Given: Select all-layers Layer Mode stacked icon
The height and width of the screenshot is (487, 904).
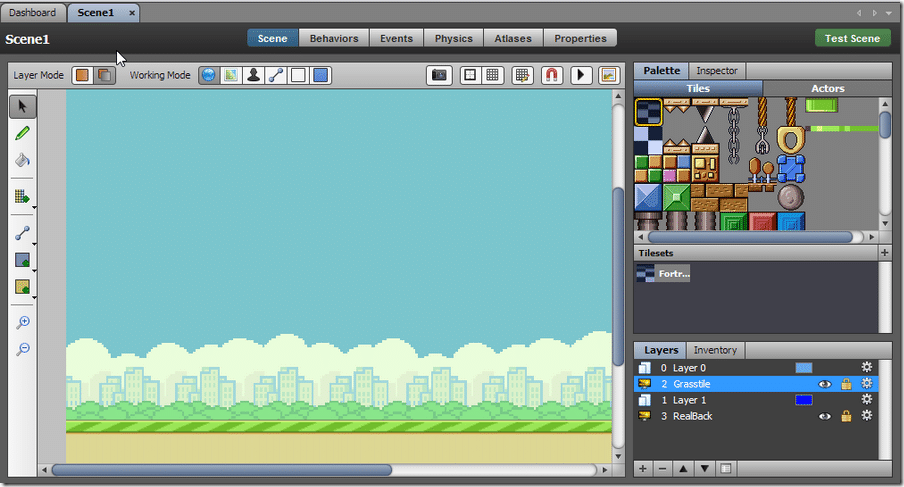Looking at the screenshot, I should click(104, 75).
